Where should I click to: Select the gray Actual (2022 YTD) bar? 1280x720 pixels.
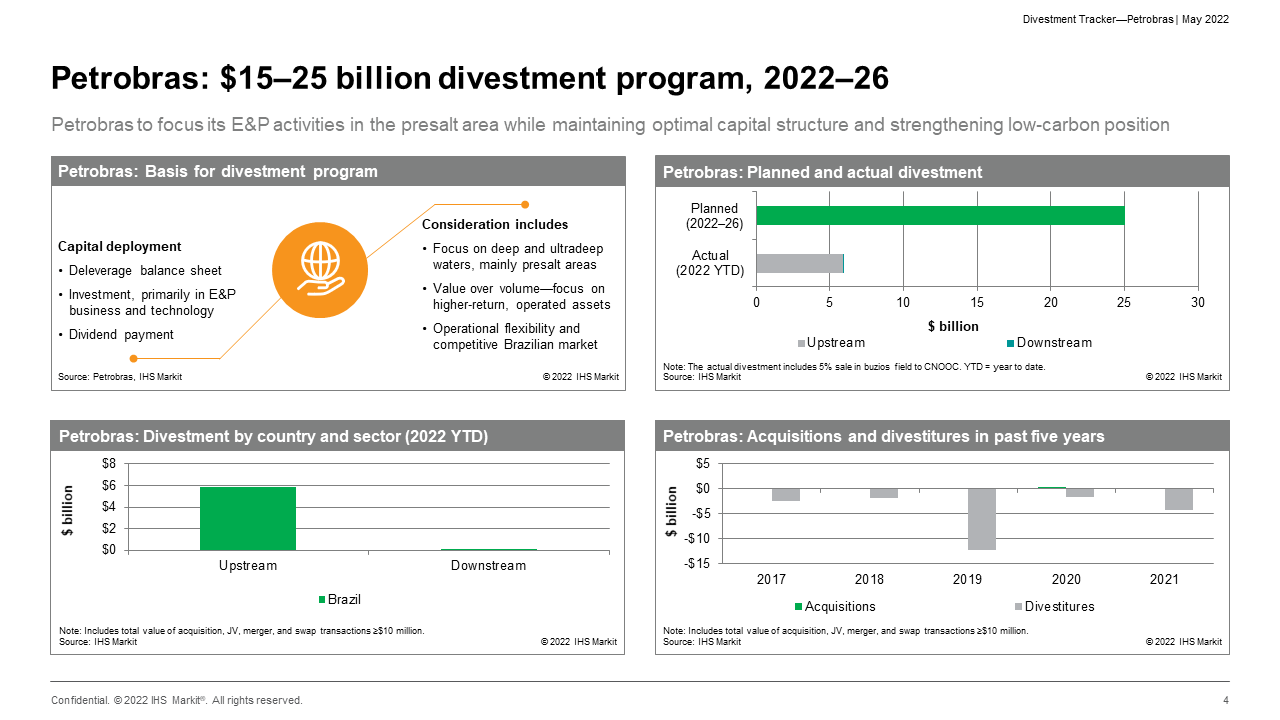(x=799, y=263)
